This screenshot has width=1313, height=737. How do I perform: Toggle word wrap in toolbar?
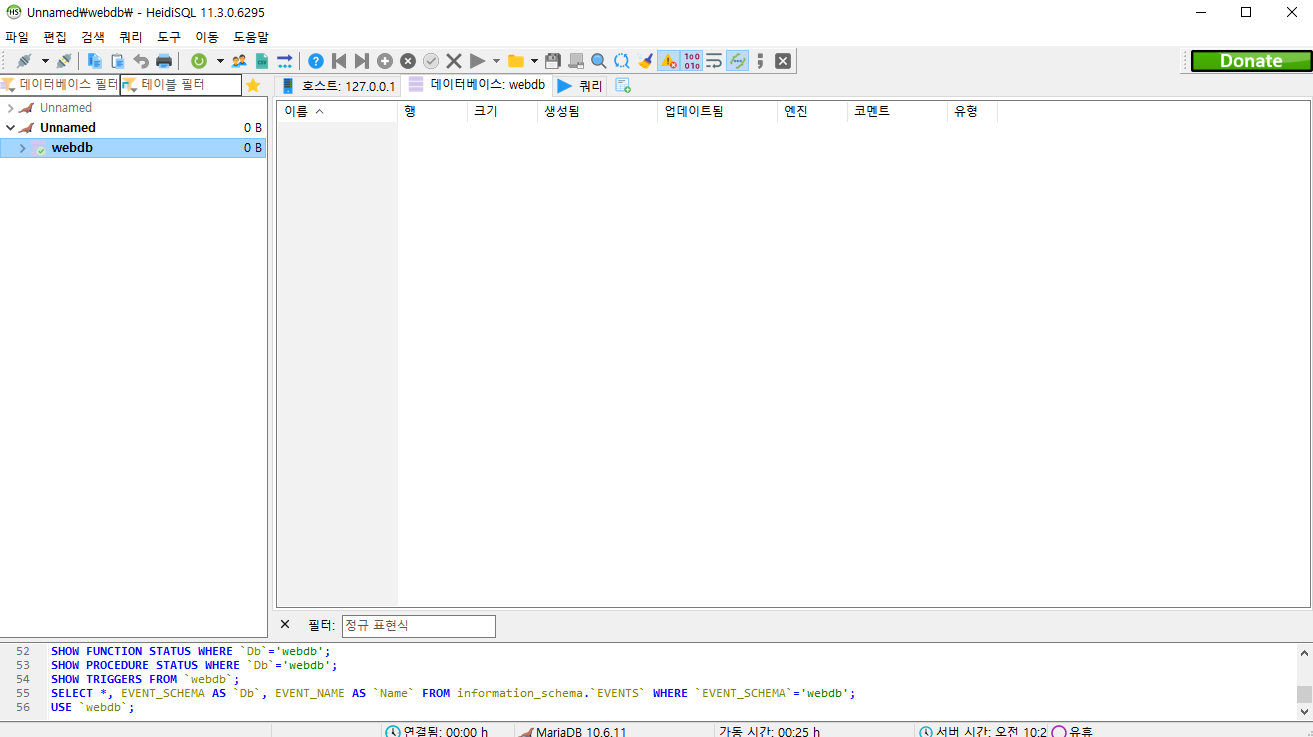[714, 61]
